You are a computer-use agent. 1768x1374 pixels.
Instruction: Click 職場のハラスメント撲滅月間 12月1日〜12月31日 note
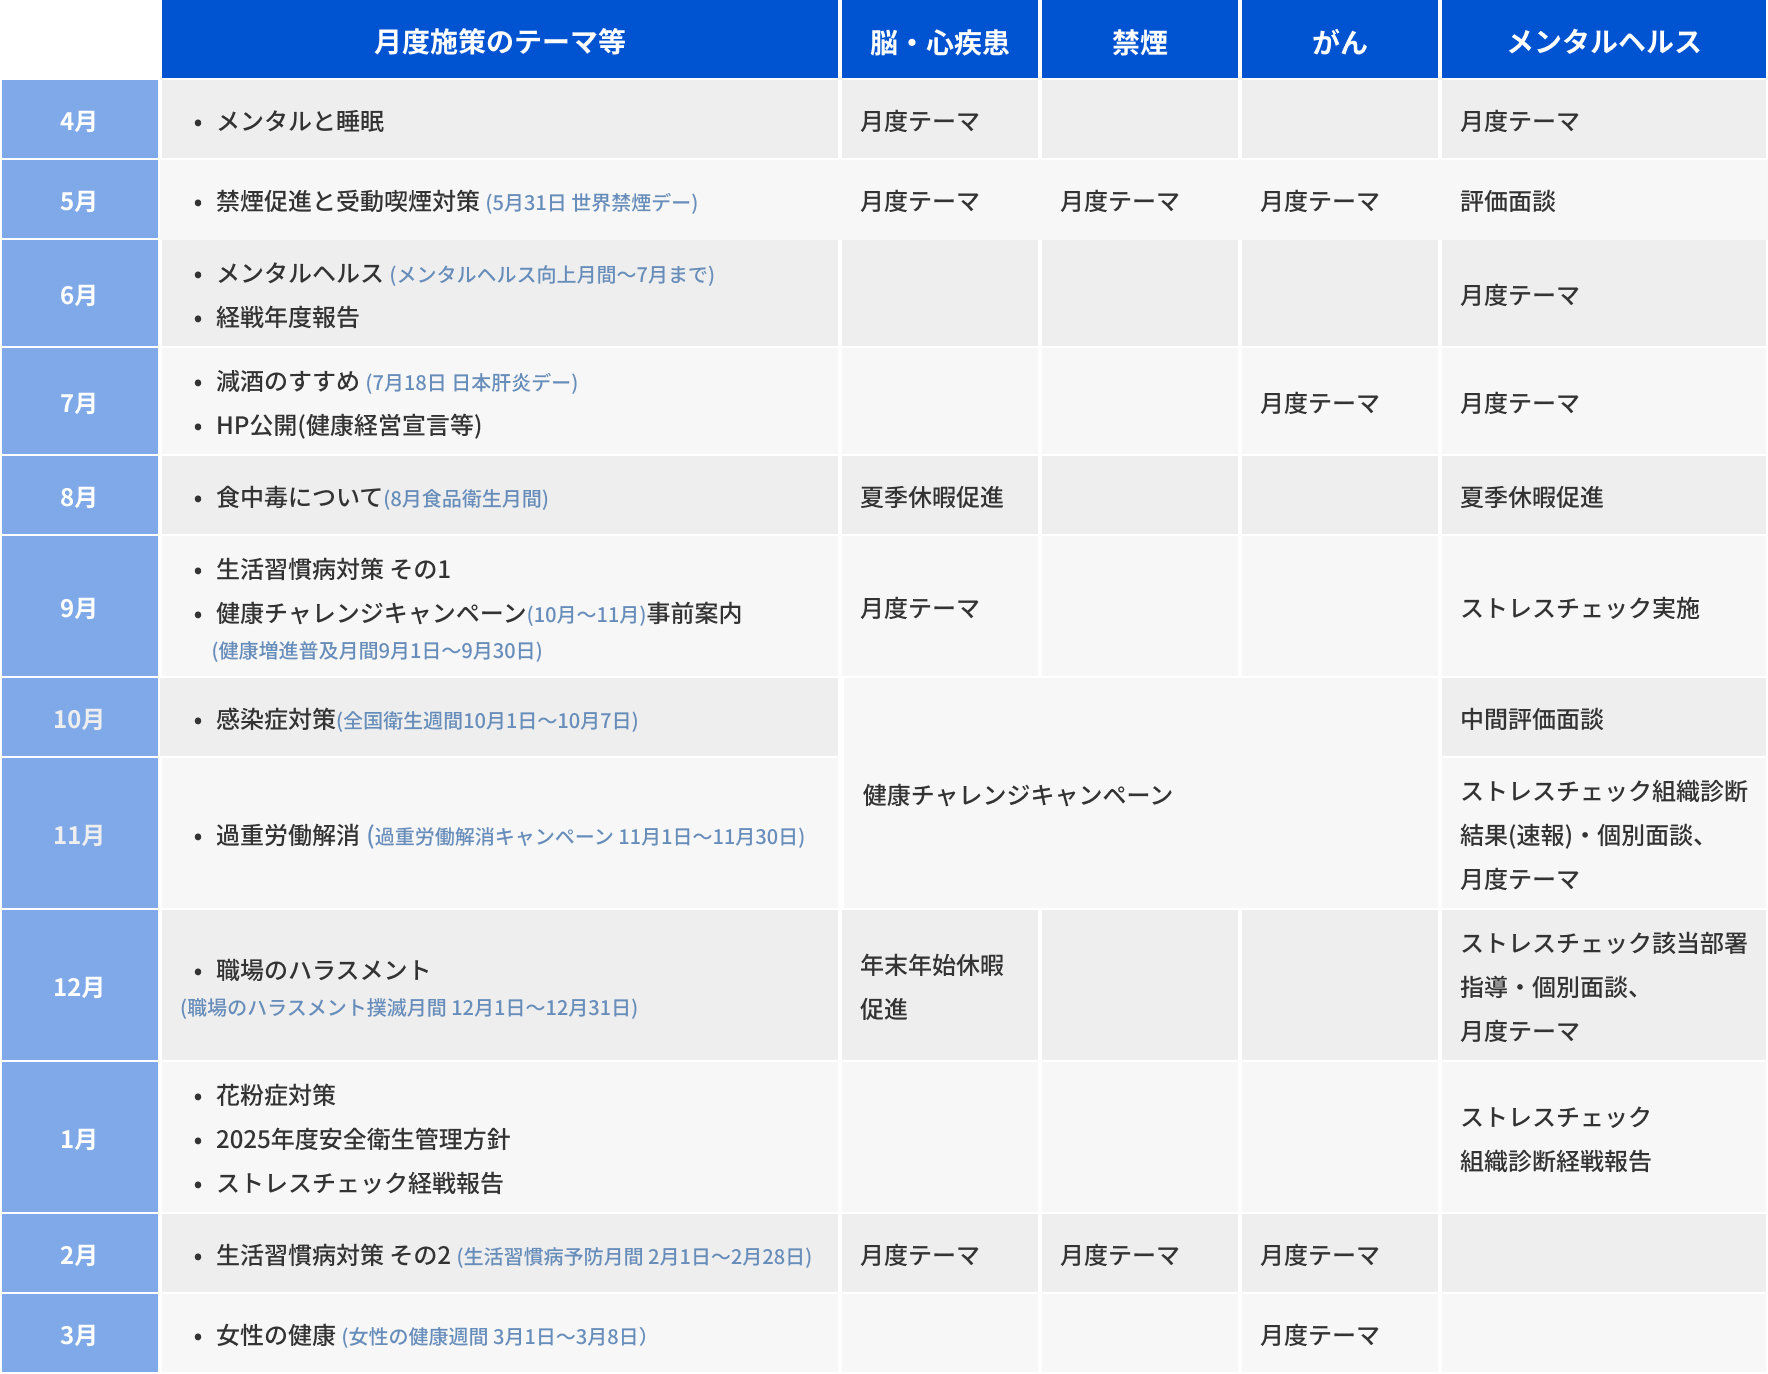point(409,1007)
